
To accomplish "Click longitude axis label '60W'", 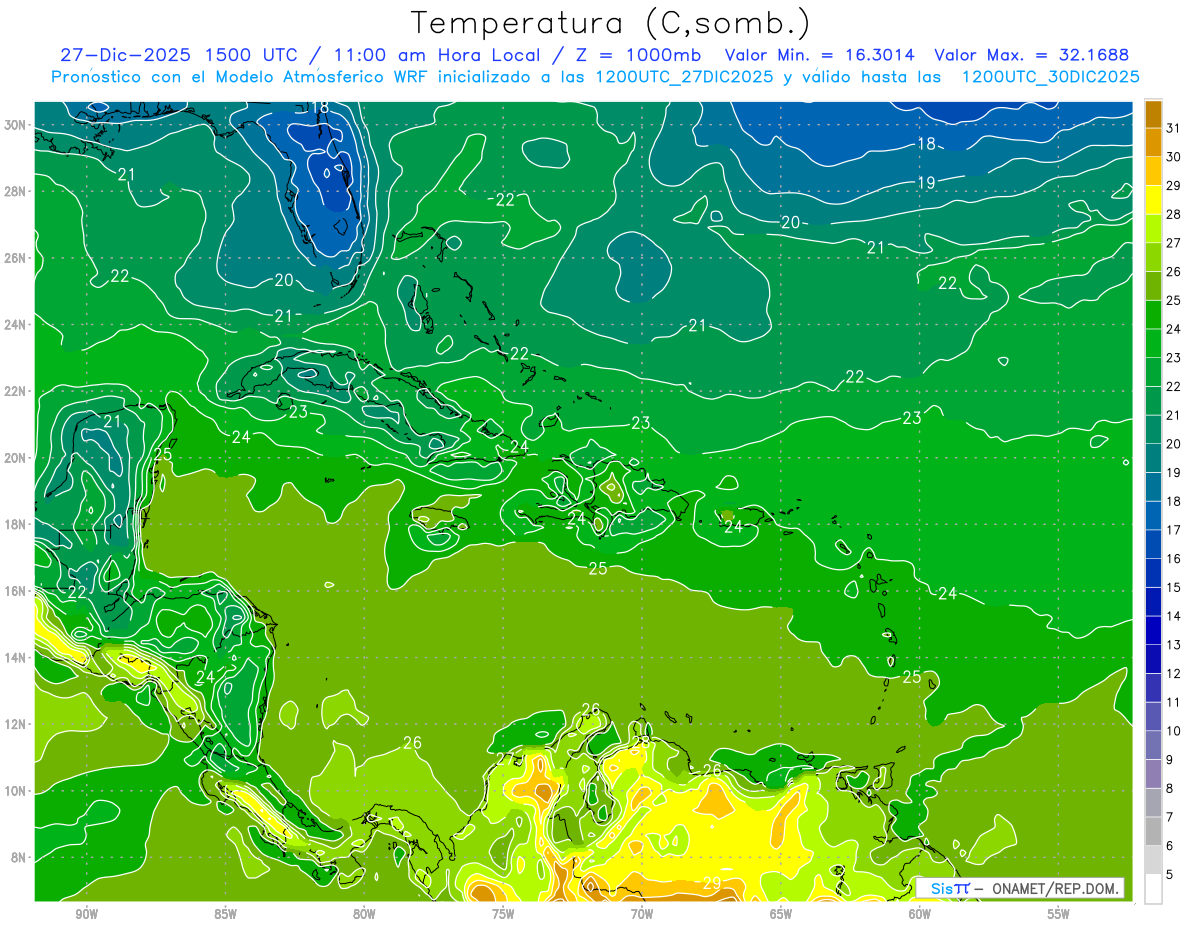I will point(920,914).
